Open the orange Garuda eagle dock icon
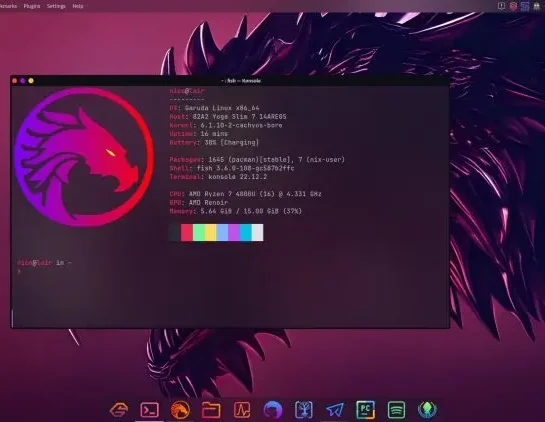Image resolution: width=545 pixels, height=422 pixels. pyautogui.click(x=180, y=409)
